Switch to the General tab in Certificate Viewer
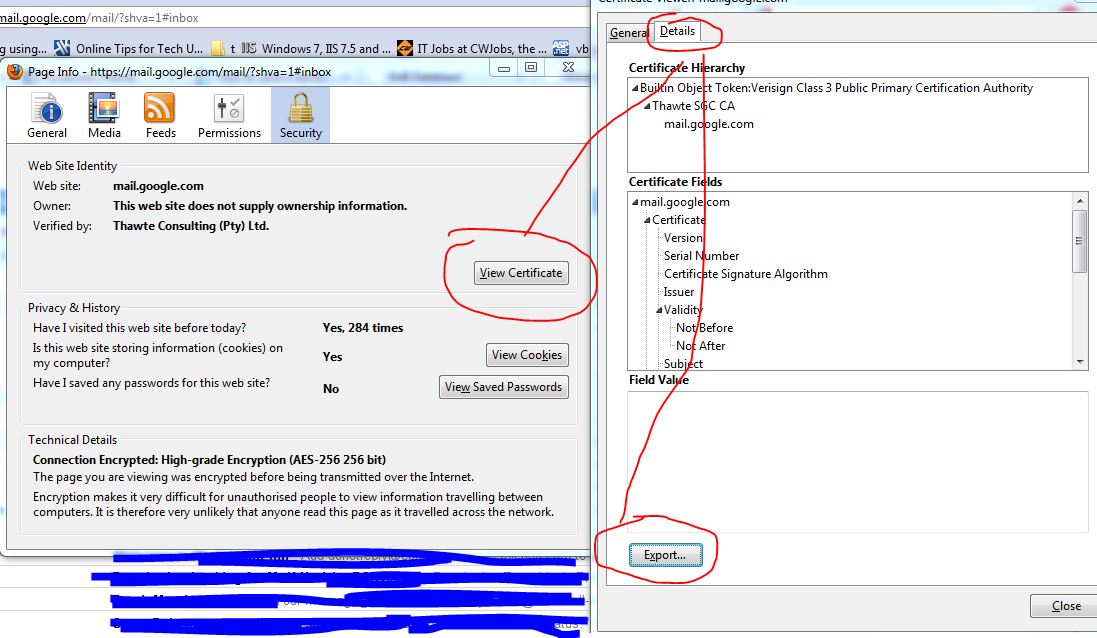The image size is (1097, 638). [x=629, y=32]
